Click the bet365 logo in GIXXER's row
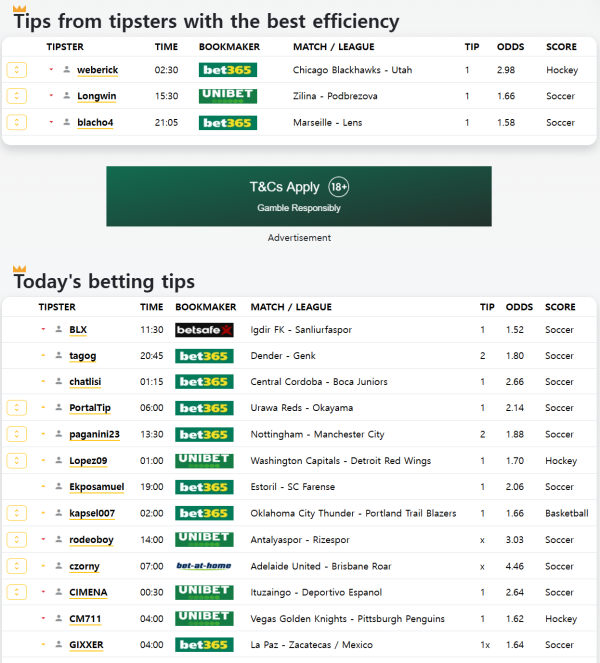 click(x=204, y=645)
